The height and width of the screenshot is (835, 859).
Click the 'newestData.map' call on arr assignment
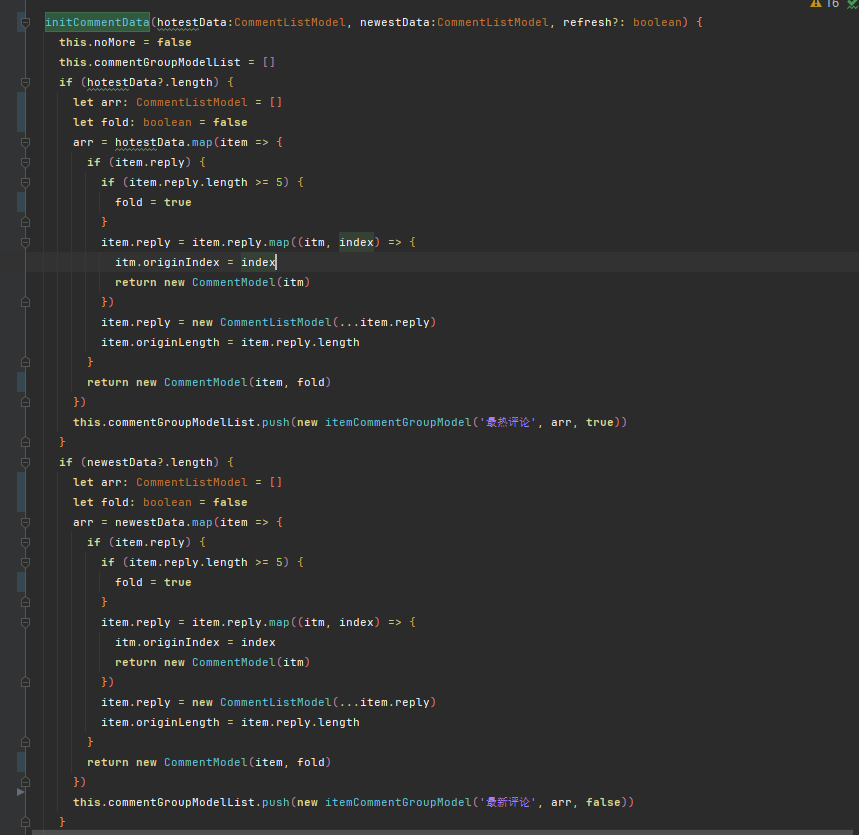coord(163,522)
